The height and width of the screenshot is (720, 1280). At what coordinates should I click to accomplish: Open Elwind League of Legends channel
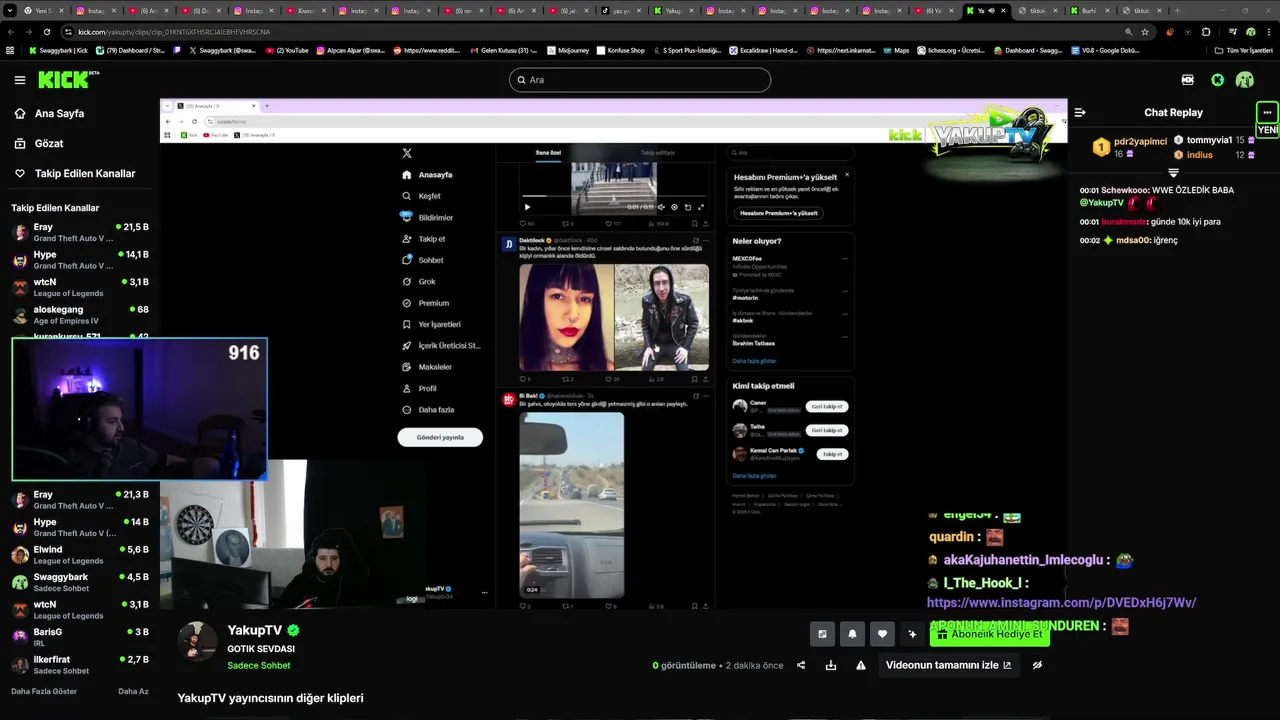point(80,555)
